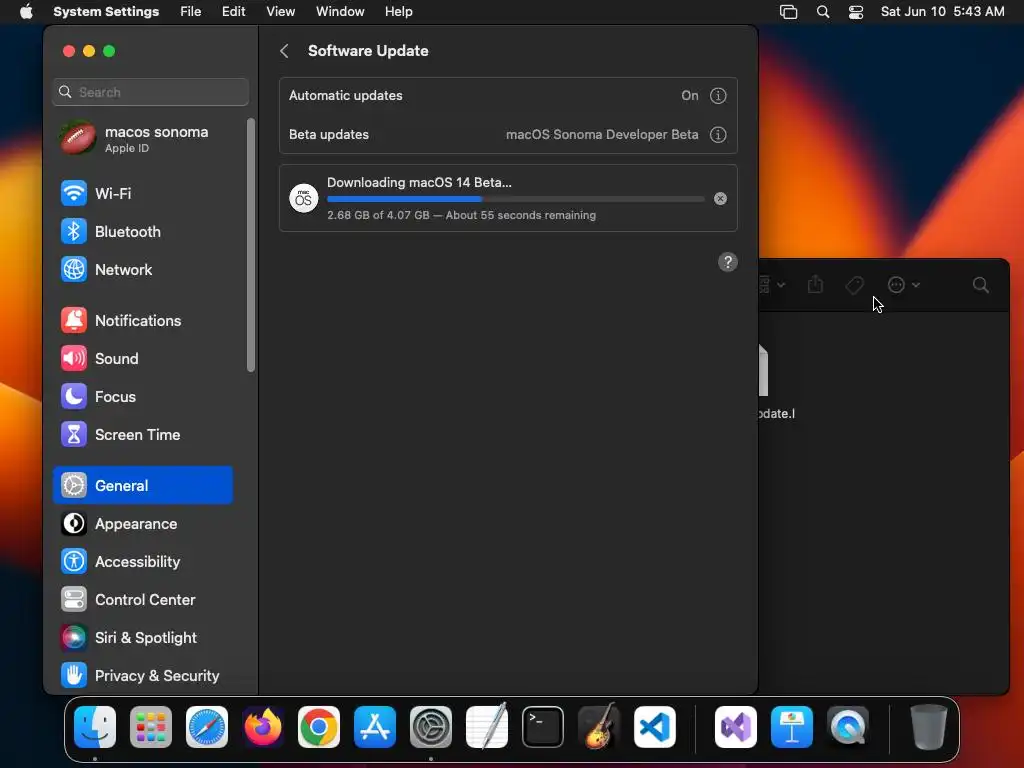1024x768 pixels.
Task: Go to Sound settings
Action: pos(142,359)
